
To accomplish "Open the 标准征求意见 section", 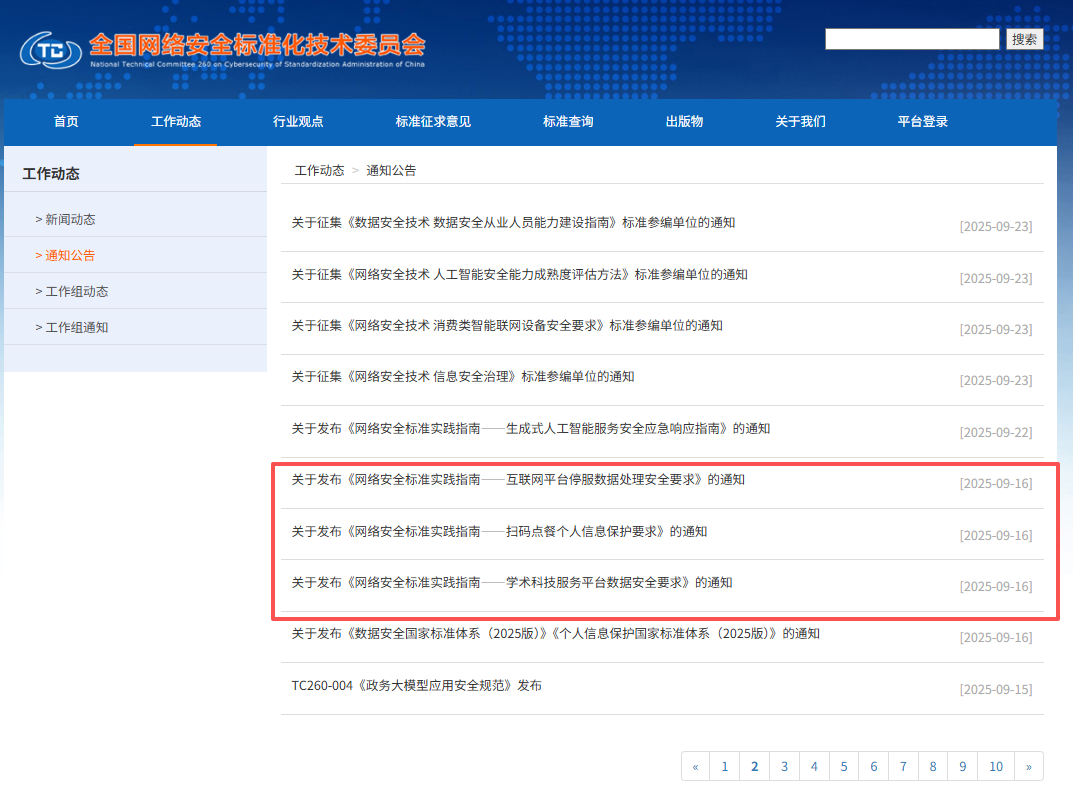I will pos(432,122).
